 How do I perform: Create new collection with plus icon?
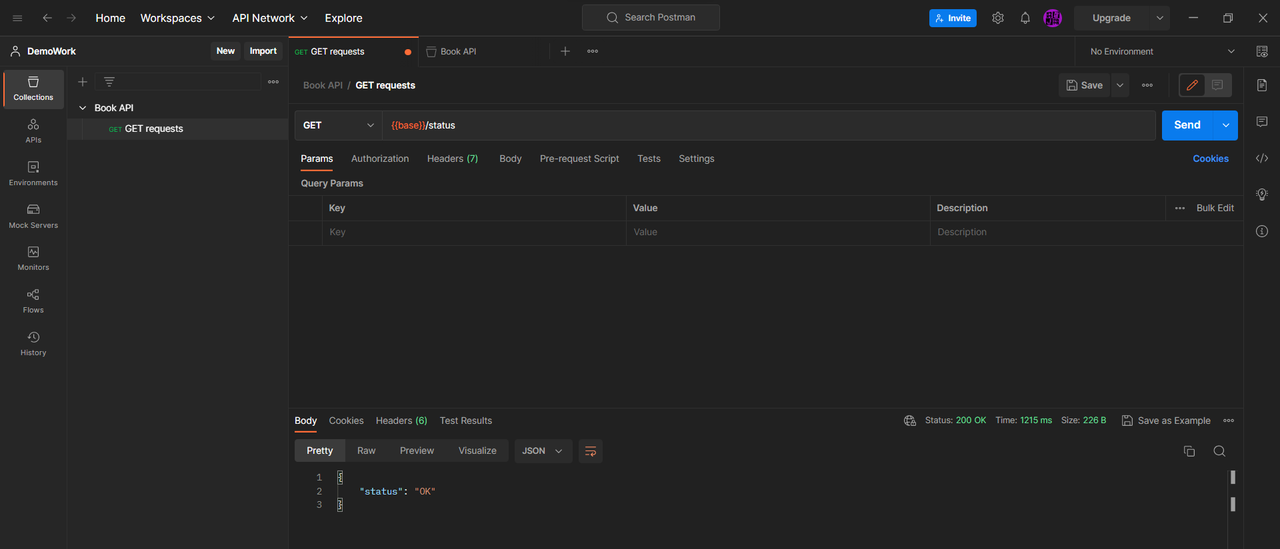click(x=83, y=82)
